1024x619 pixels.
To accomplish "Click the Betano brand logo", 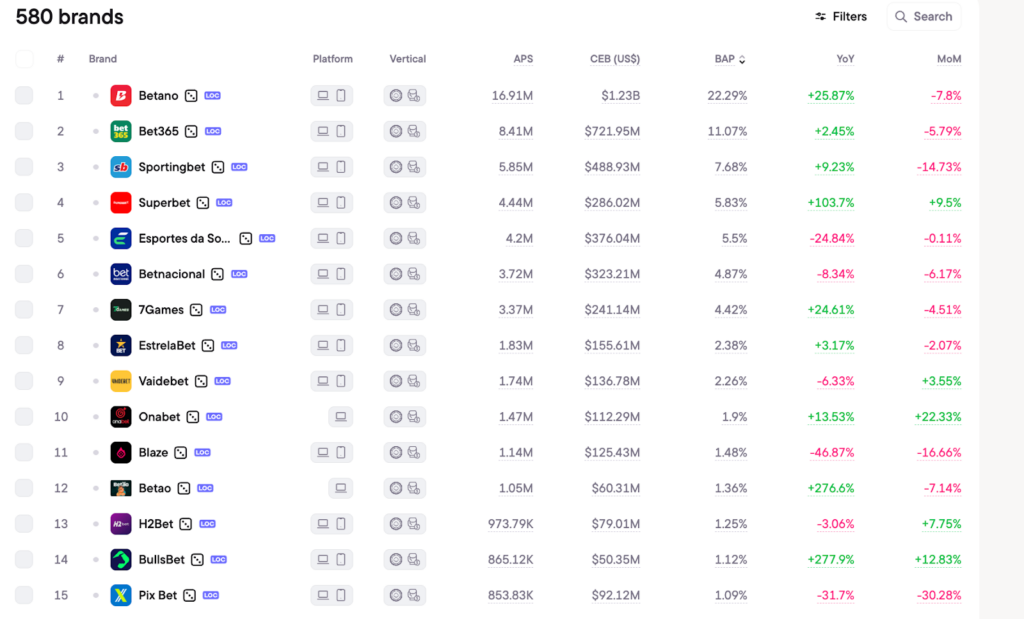I will tap(121, 96).
